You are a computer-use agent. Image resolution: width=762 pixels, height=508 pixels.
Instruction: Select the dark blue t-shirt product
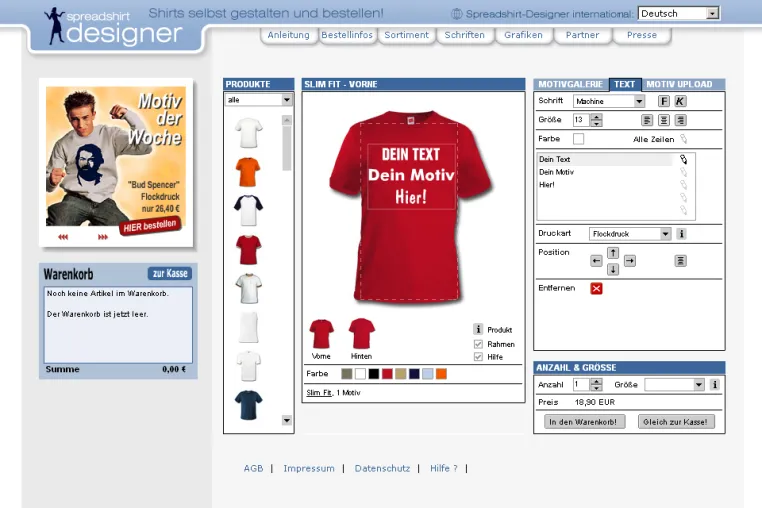coord(248,404)
